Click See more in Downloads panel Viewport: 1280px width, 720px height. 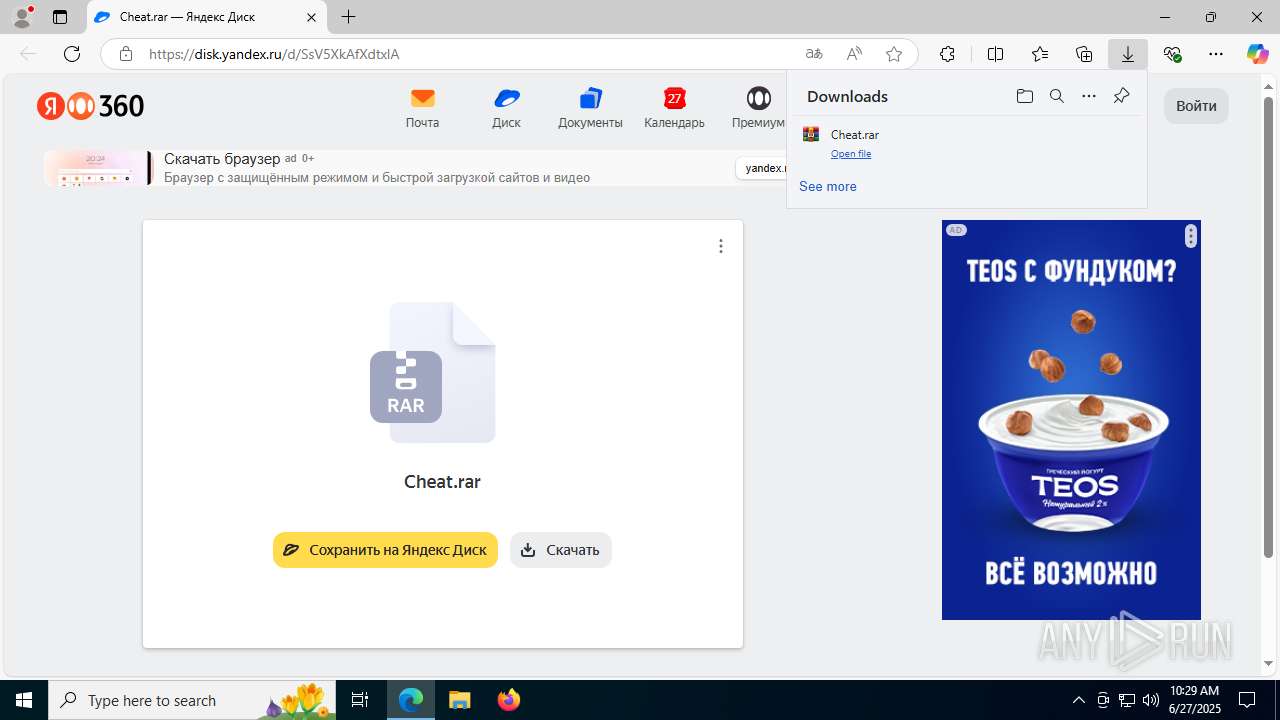coord(828,186)
